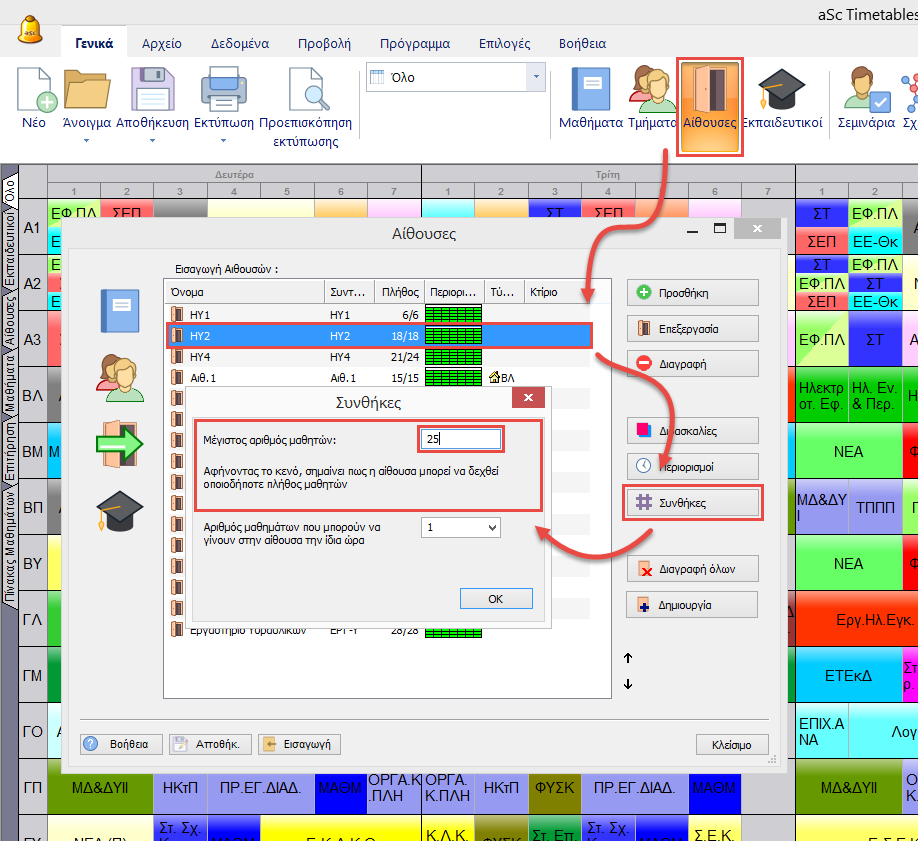Open the Πρόγραμμα ribbon tab

[x=414, y=44]
